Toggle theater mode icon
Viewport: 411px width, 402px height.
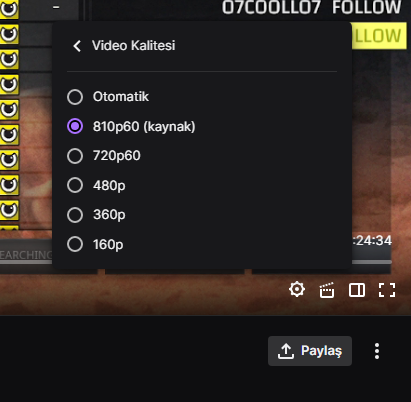[x=357, y=290]
